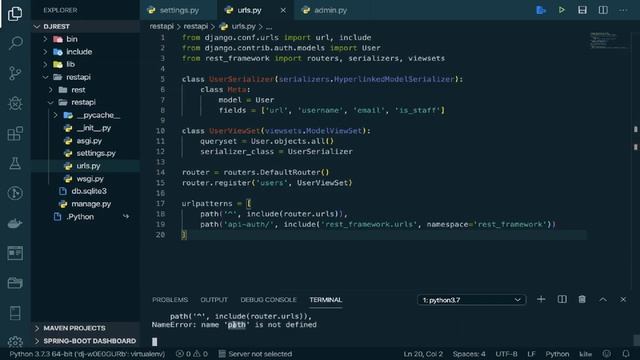Click the restapi breadcrumb segment first
Viewport: 640px width, 360px height.
pyautogui.click(x=162, y=27)
